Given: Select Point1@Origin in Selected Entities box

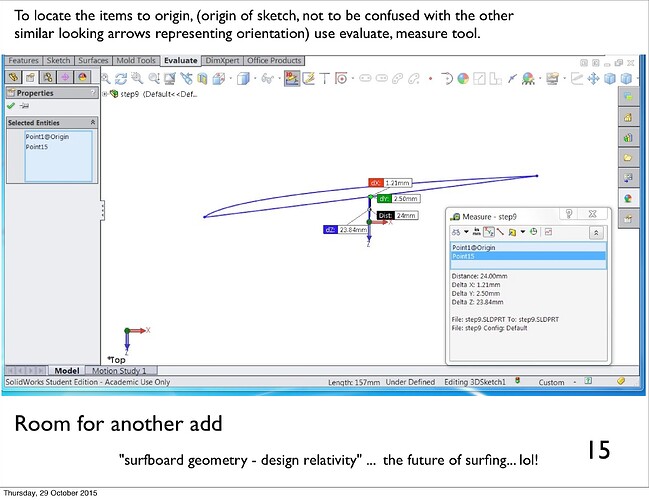Looking at the screenshot, I should [x=45, y=136].
